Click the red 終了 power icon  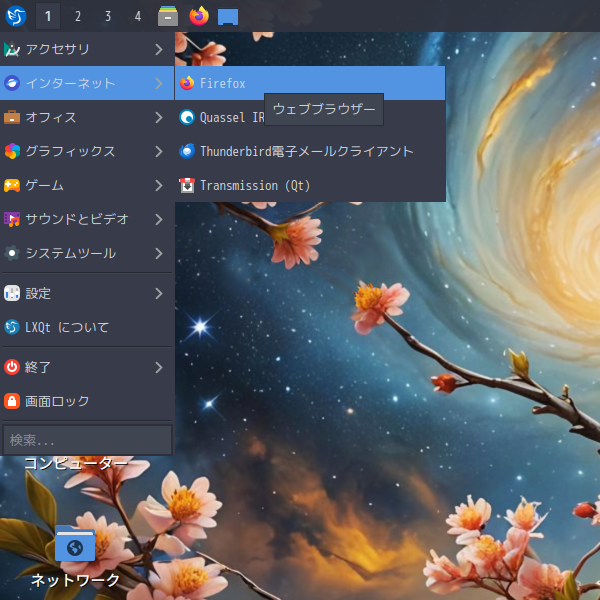[12, 367]
